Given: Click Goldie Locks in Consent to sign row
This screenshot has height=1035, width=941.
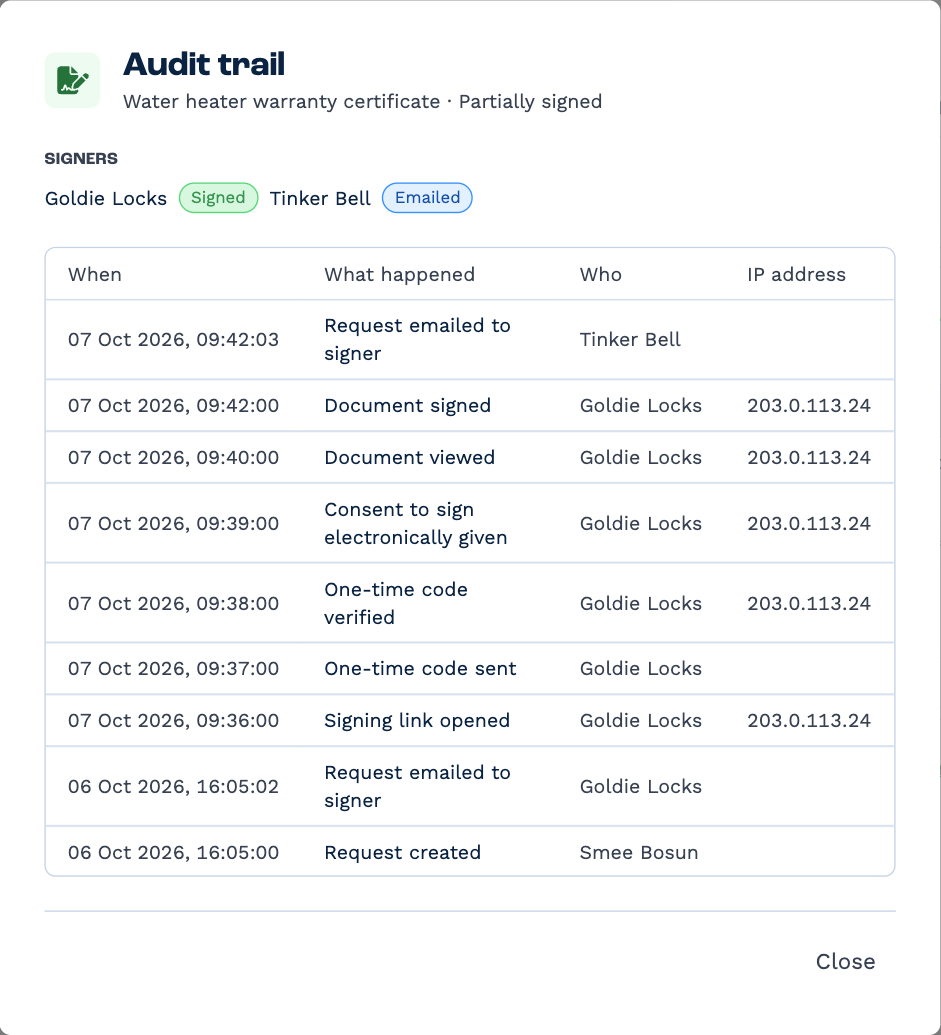Looking at the screenshot, I should pyautogui.click(x=641, y=523).
